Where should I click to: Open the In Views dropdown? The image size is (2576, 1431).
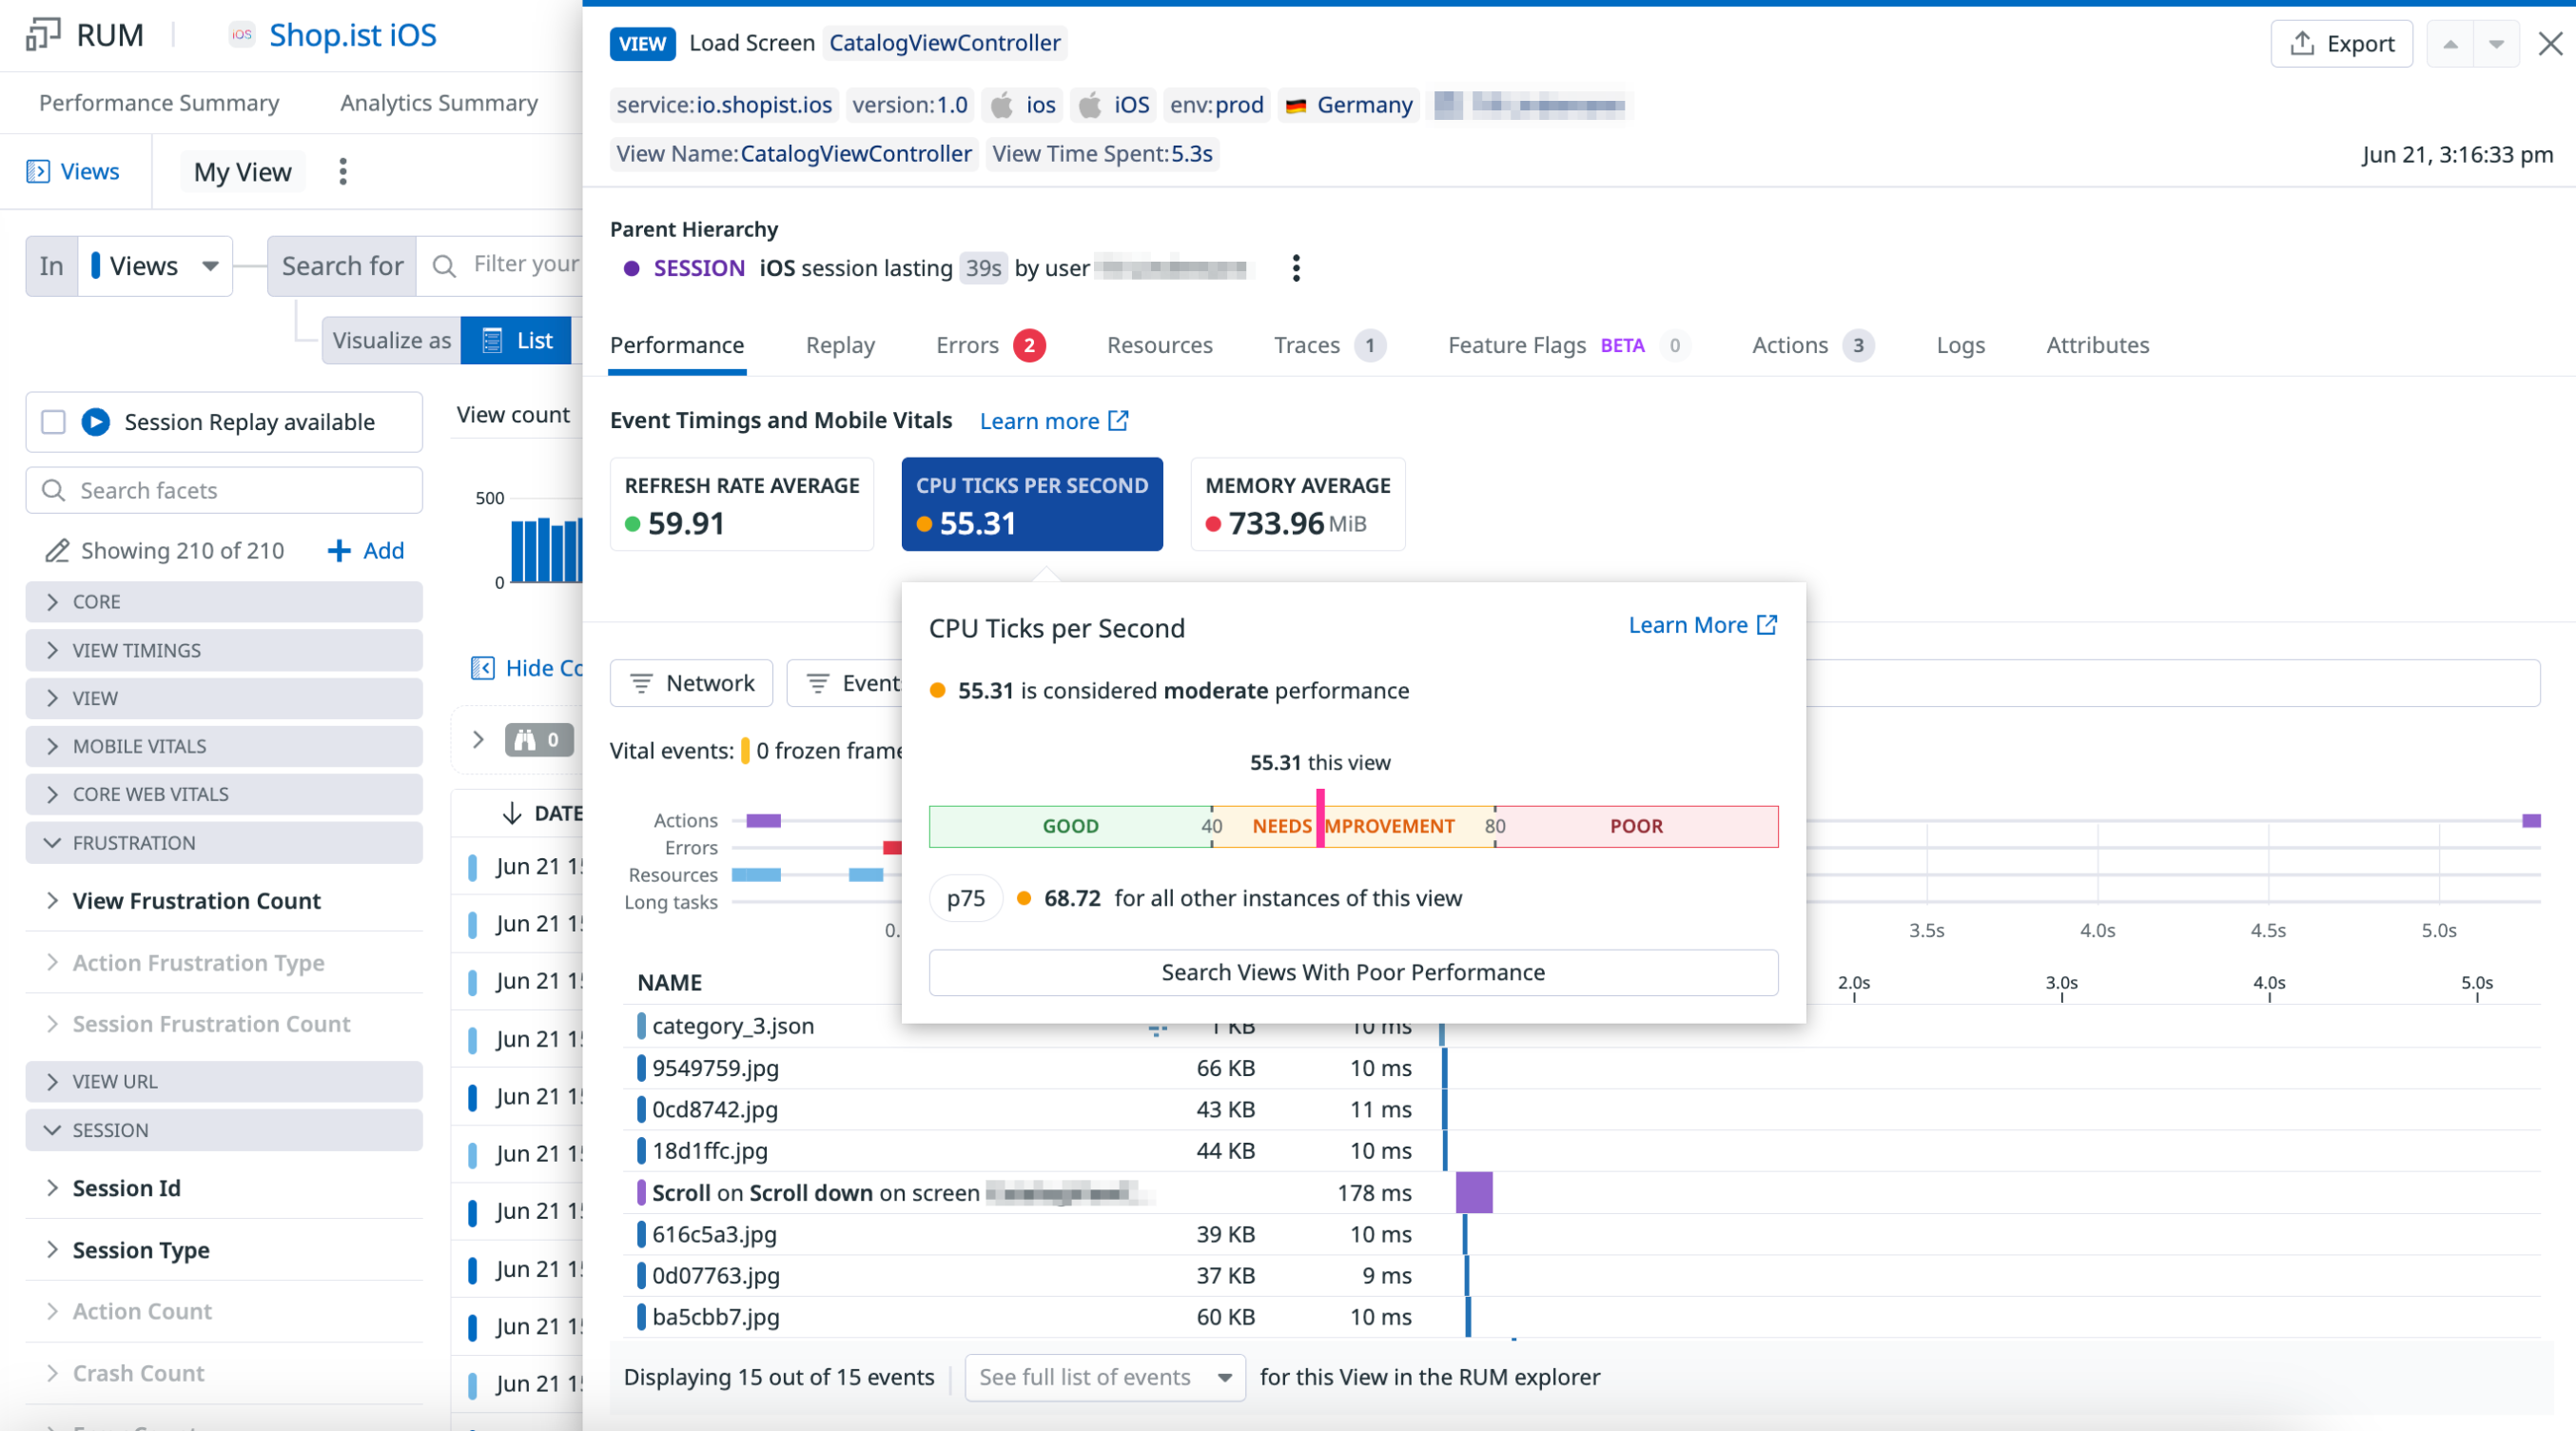(x=154, y=266)
